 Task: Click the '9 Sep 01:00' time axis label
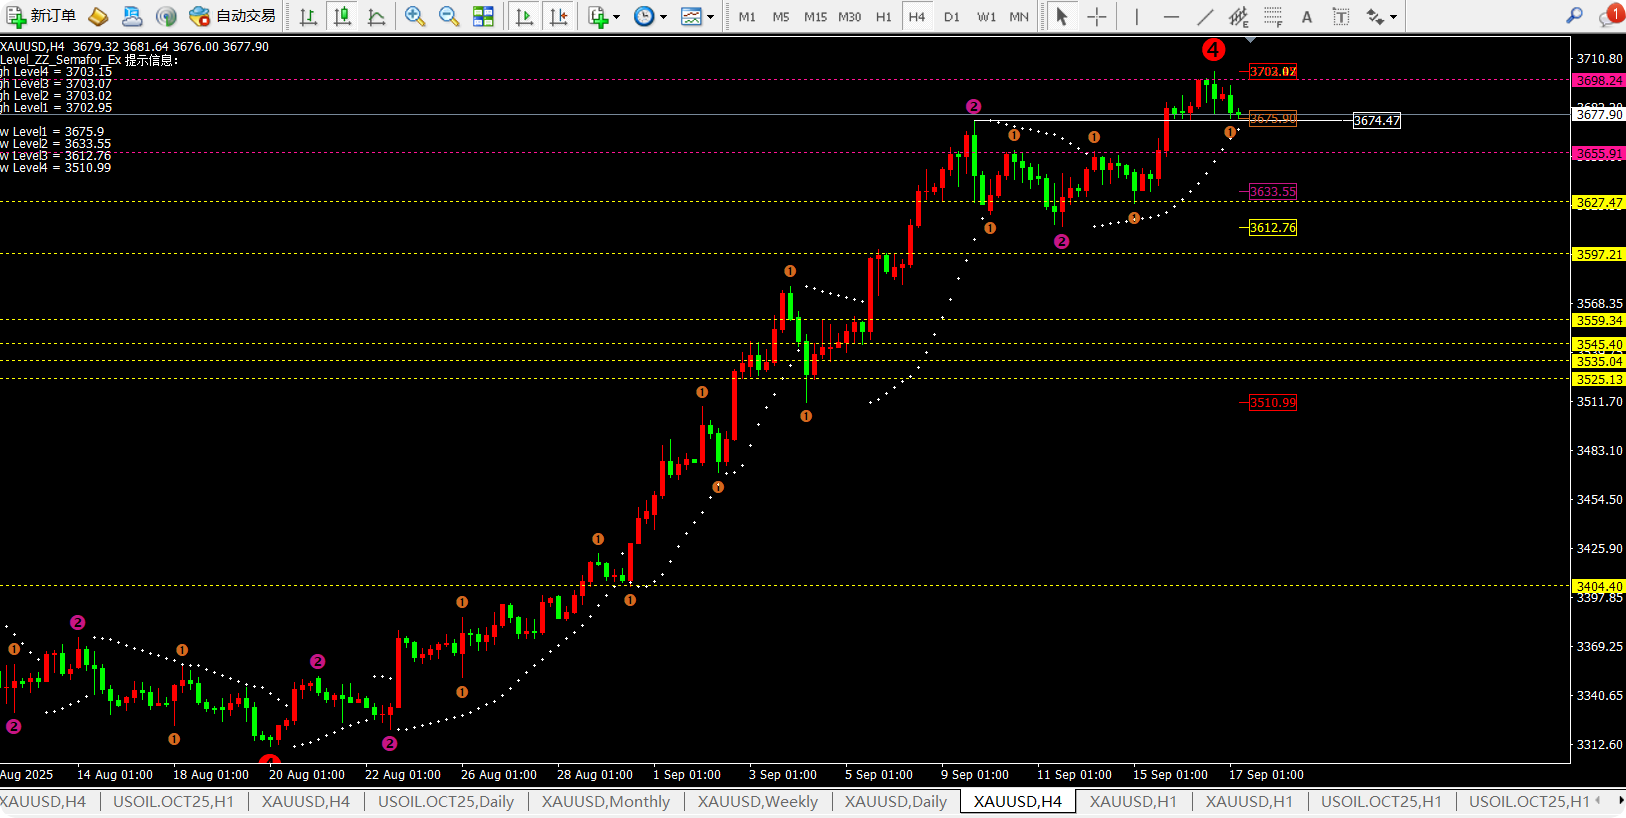click(x=975, y=775)
